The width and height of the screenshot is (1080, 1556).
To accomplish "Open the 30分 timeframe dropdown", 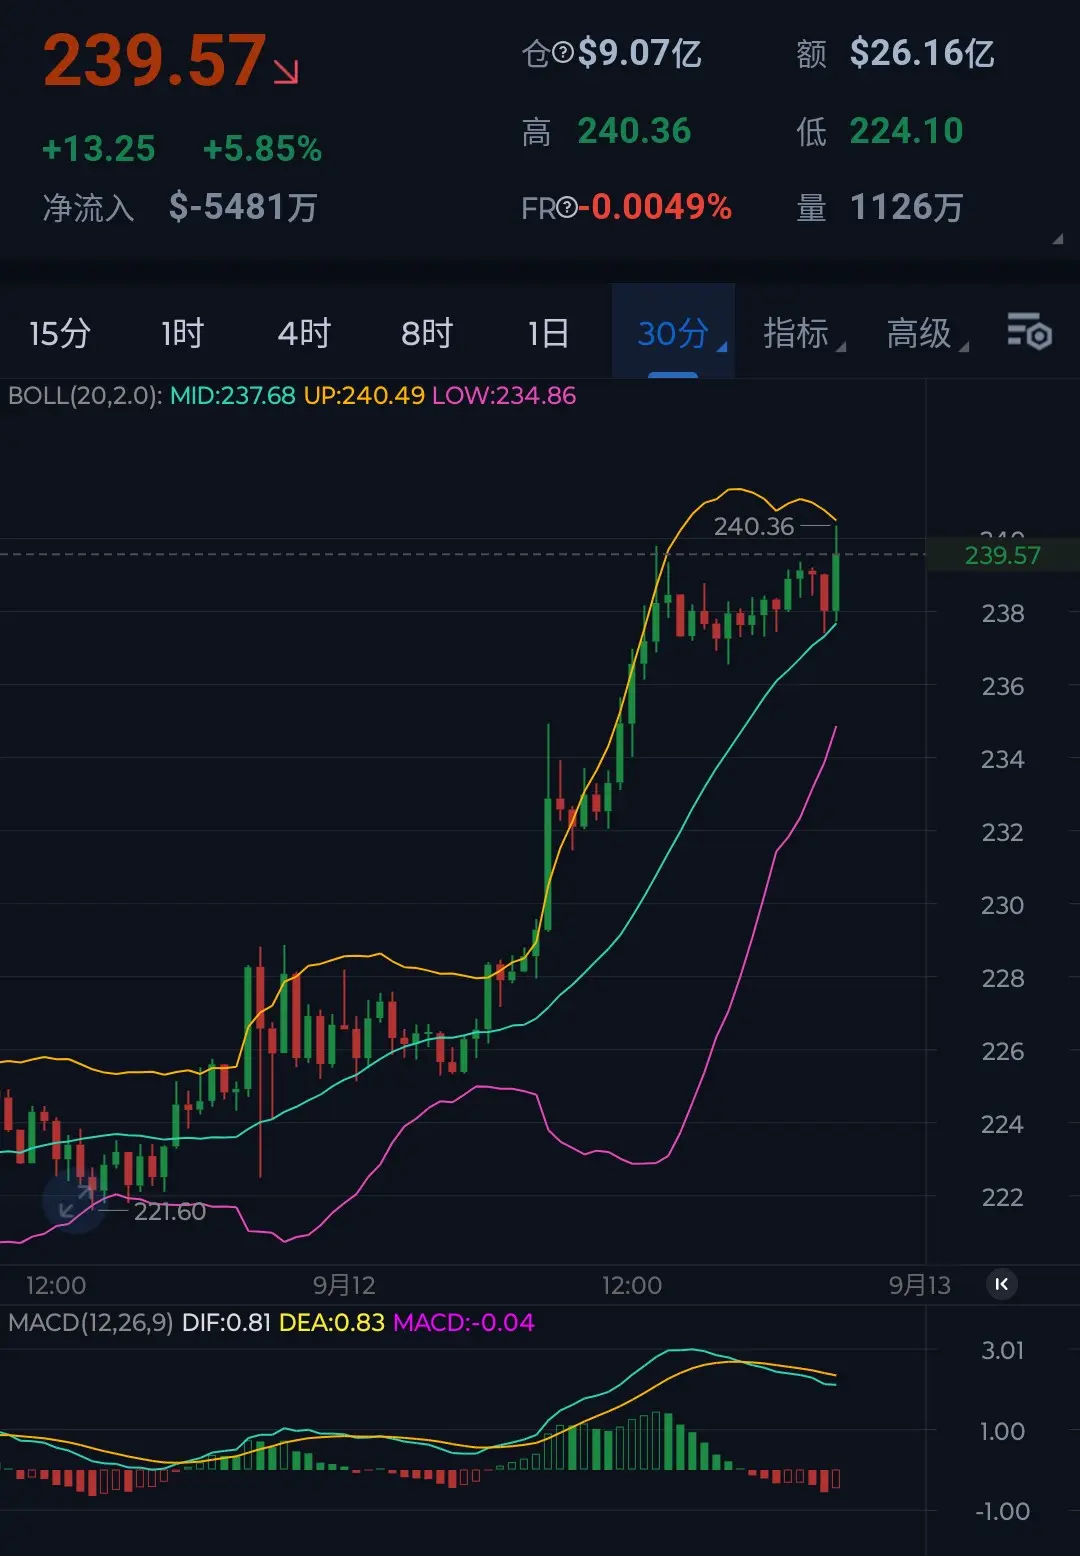I will [674, 332].
